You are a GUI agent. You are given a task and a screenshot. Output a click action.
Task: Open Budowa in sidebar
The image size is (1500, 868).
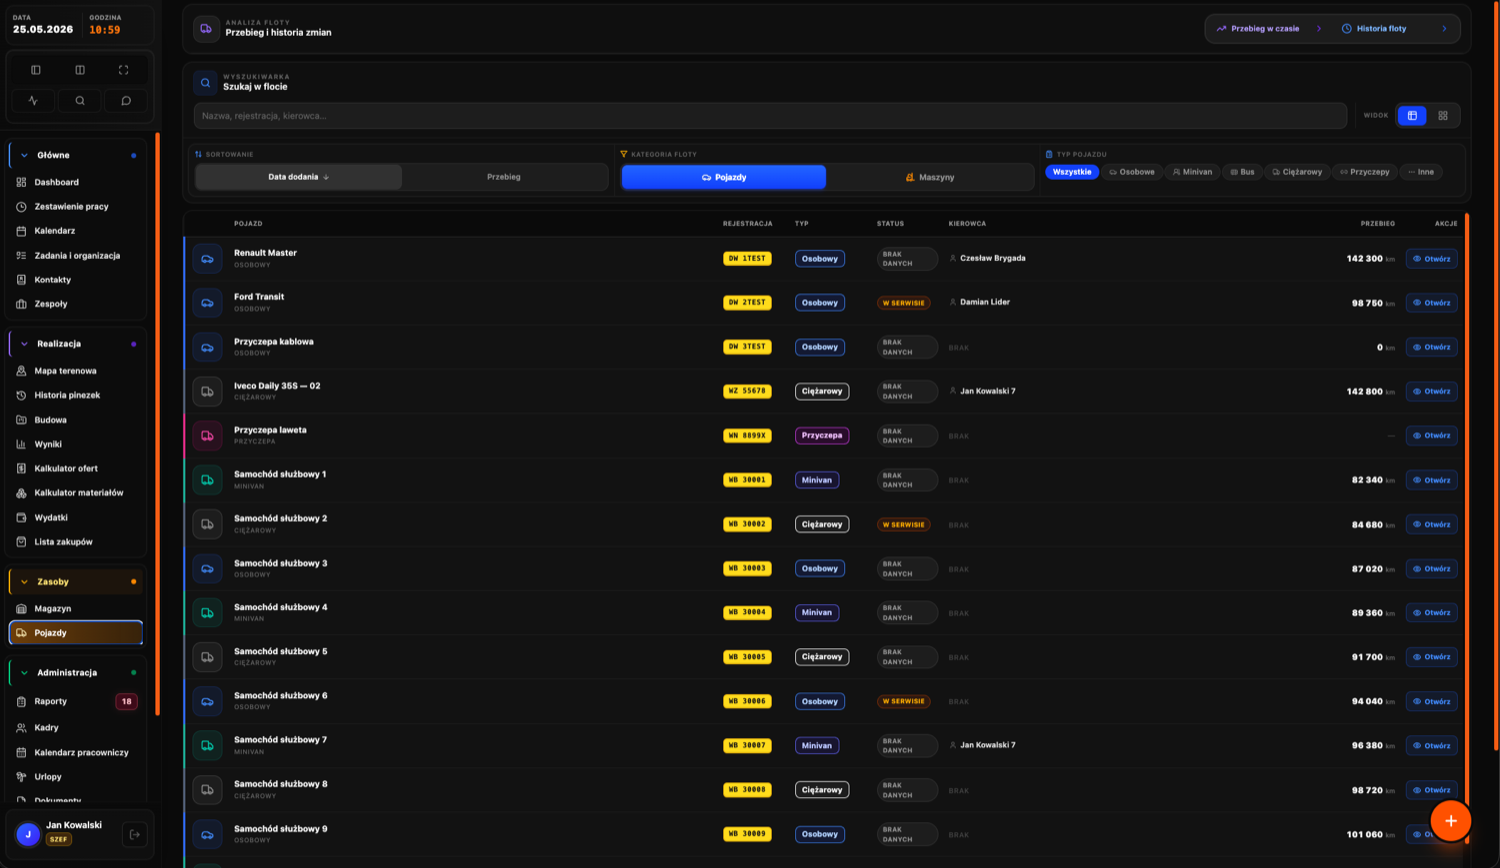pos(76,420)
